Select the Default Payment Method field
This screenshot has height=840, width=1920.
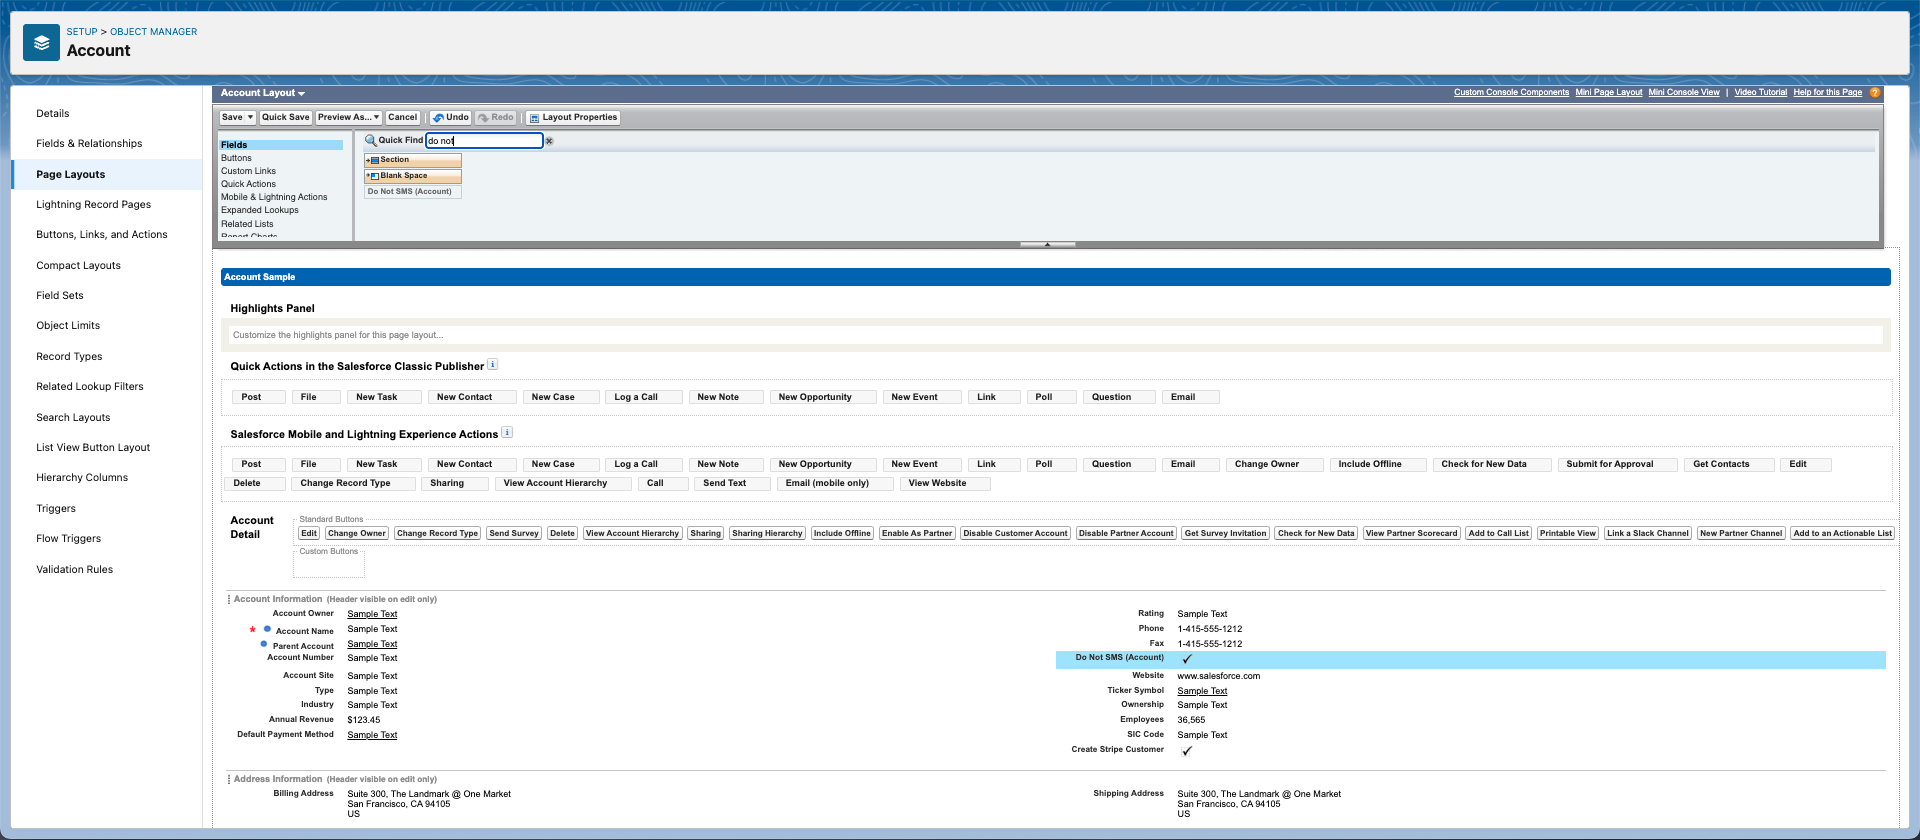pos(640,735)
